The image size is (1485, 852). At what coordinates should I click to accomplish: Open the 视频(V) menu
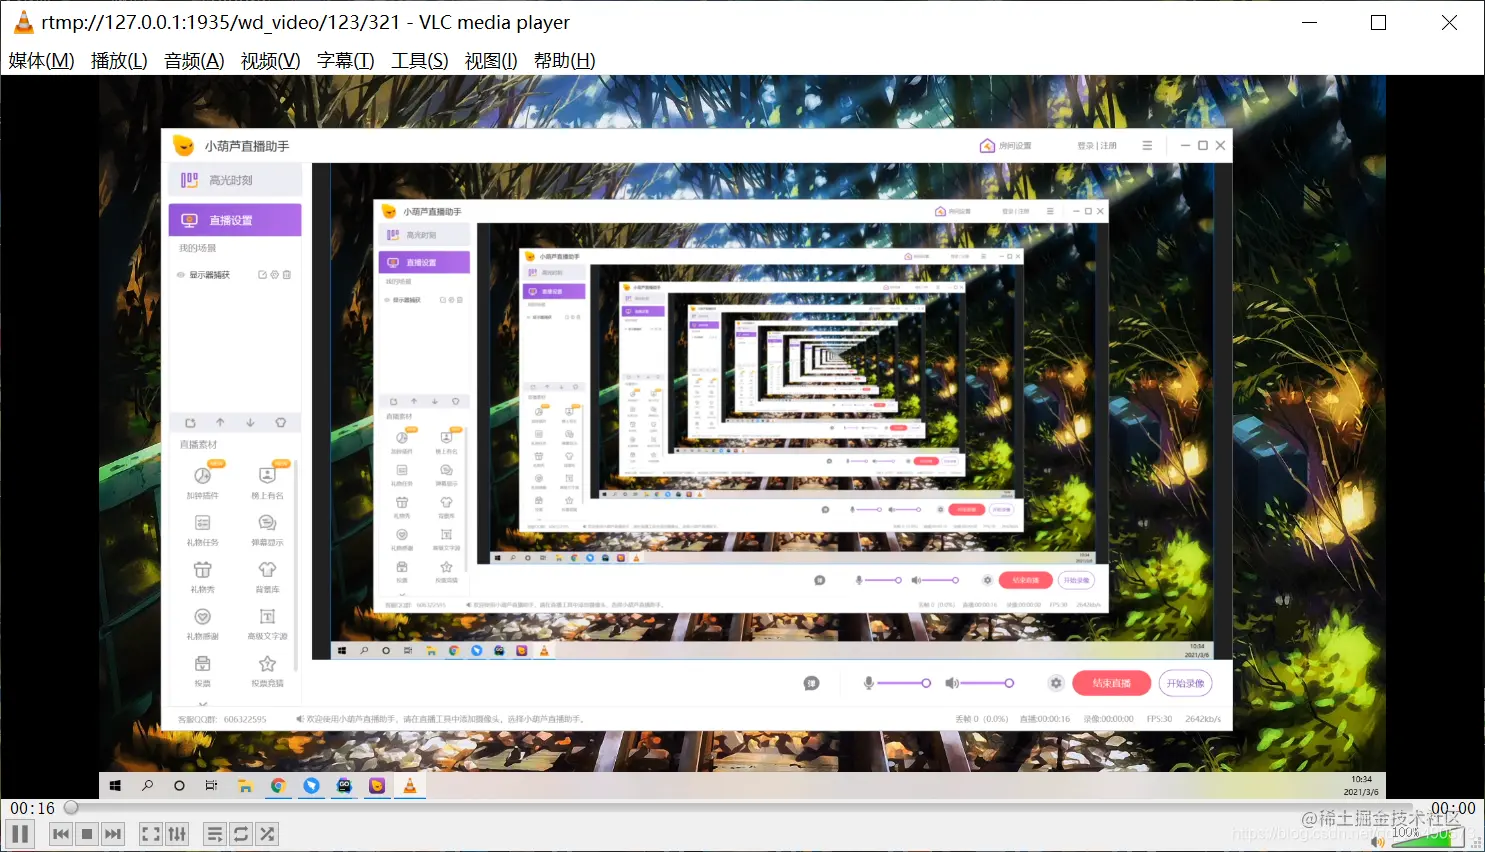pyautogui.click(x=270, y=61)
